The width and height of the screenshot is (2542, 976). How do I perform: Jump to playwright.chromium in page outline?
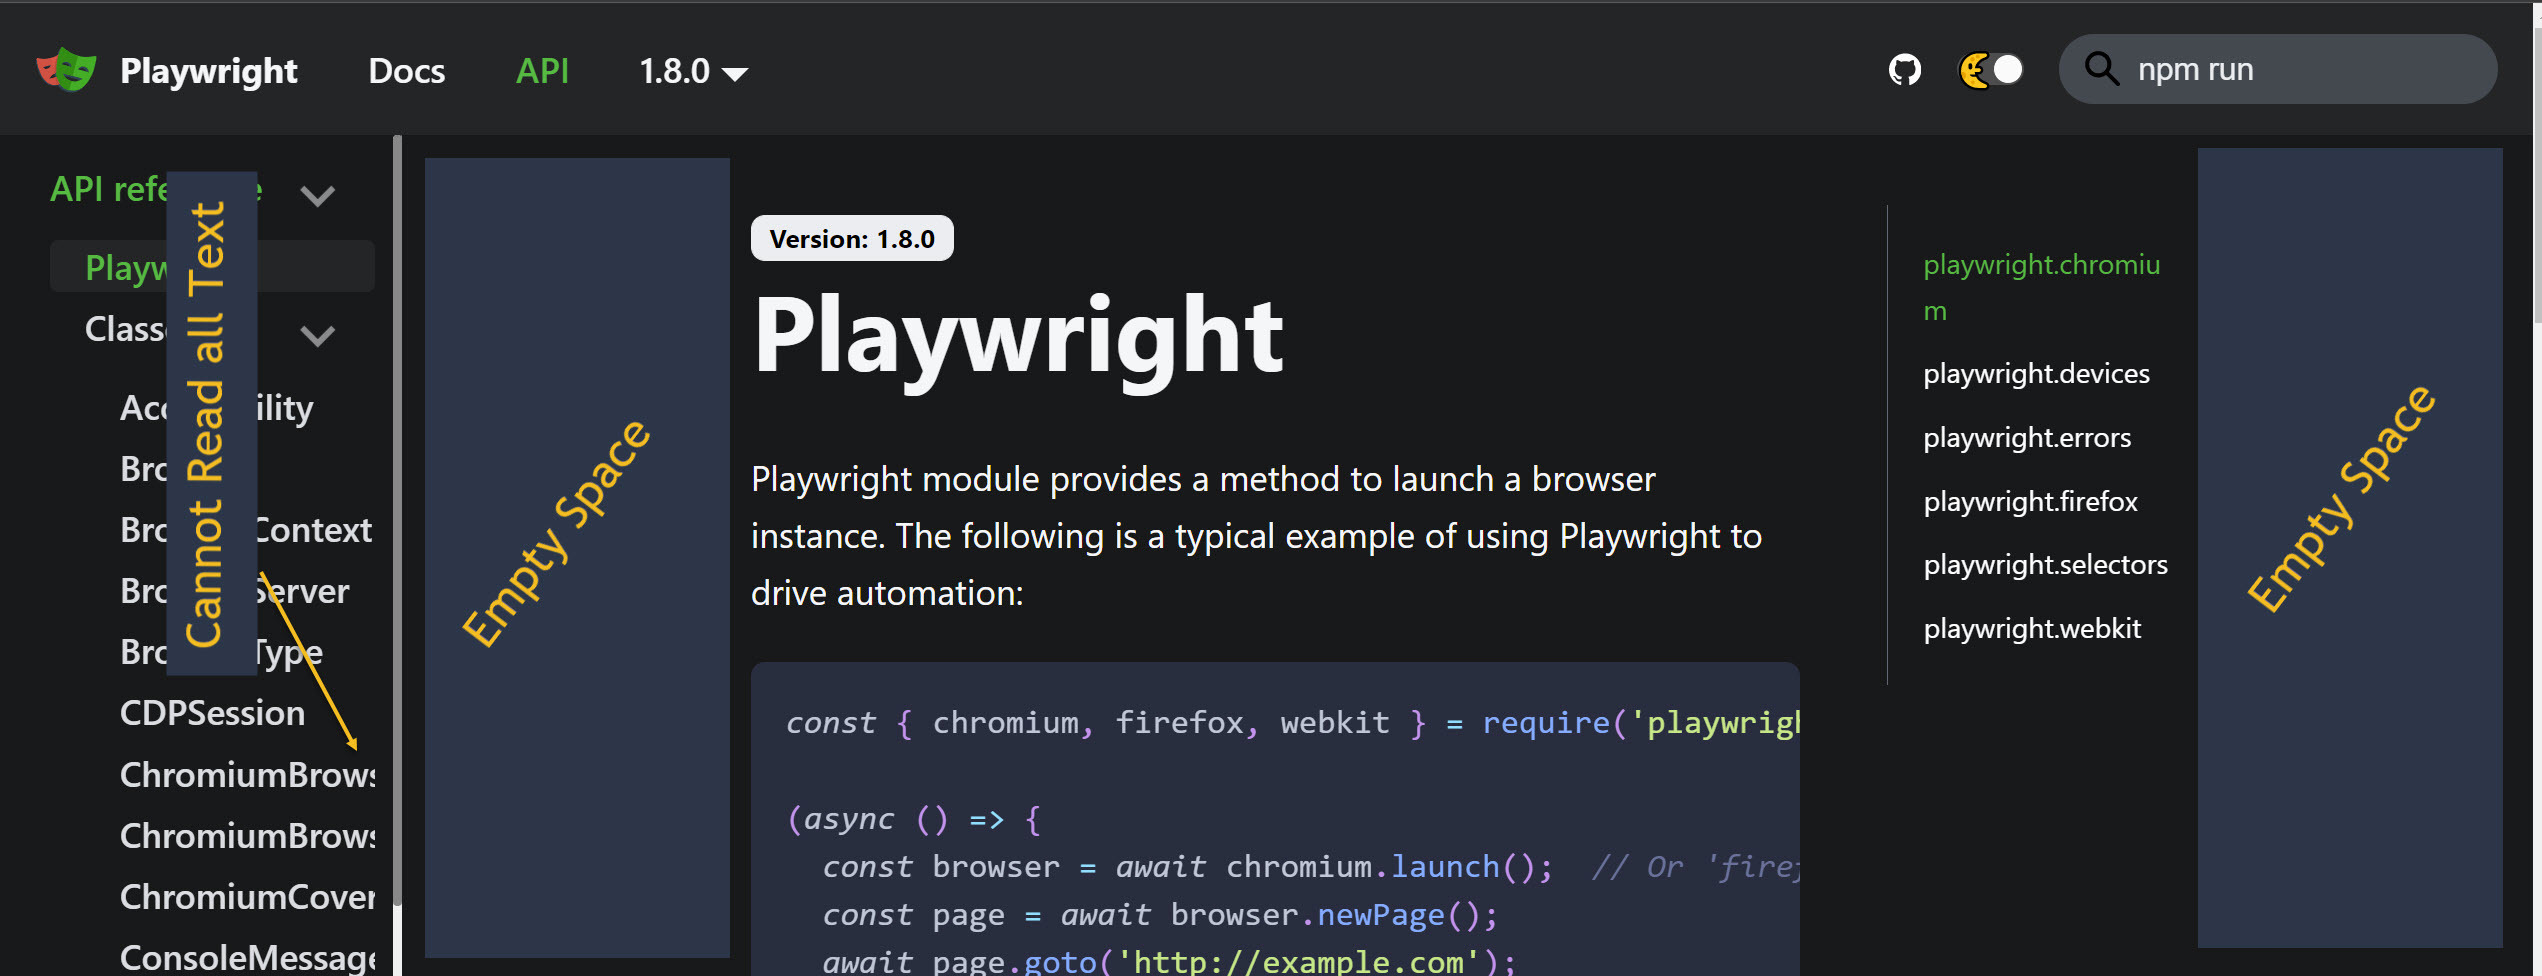2041,287
